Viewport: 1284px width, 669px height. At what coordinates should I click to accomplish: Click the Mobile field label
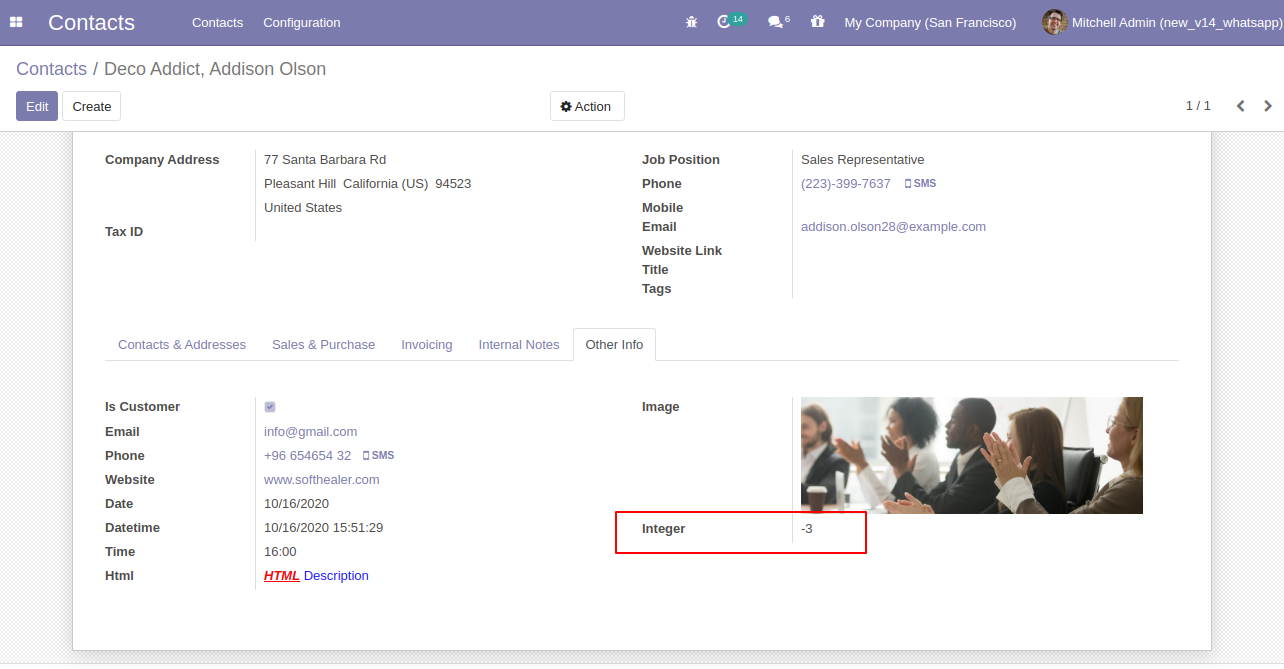point(662,208)
